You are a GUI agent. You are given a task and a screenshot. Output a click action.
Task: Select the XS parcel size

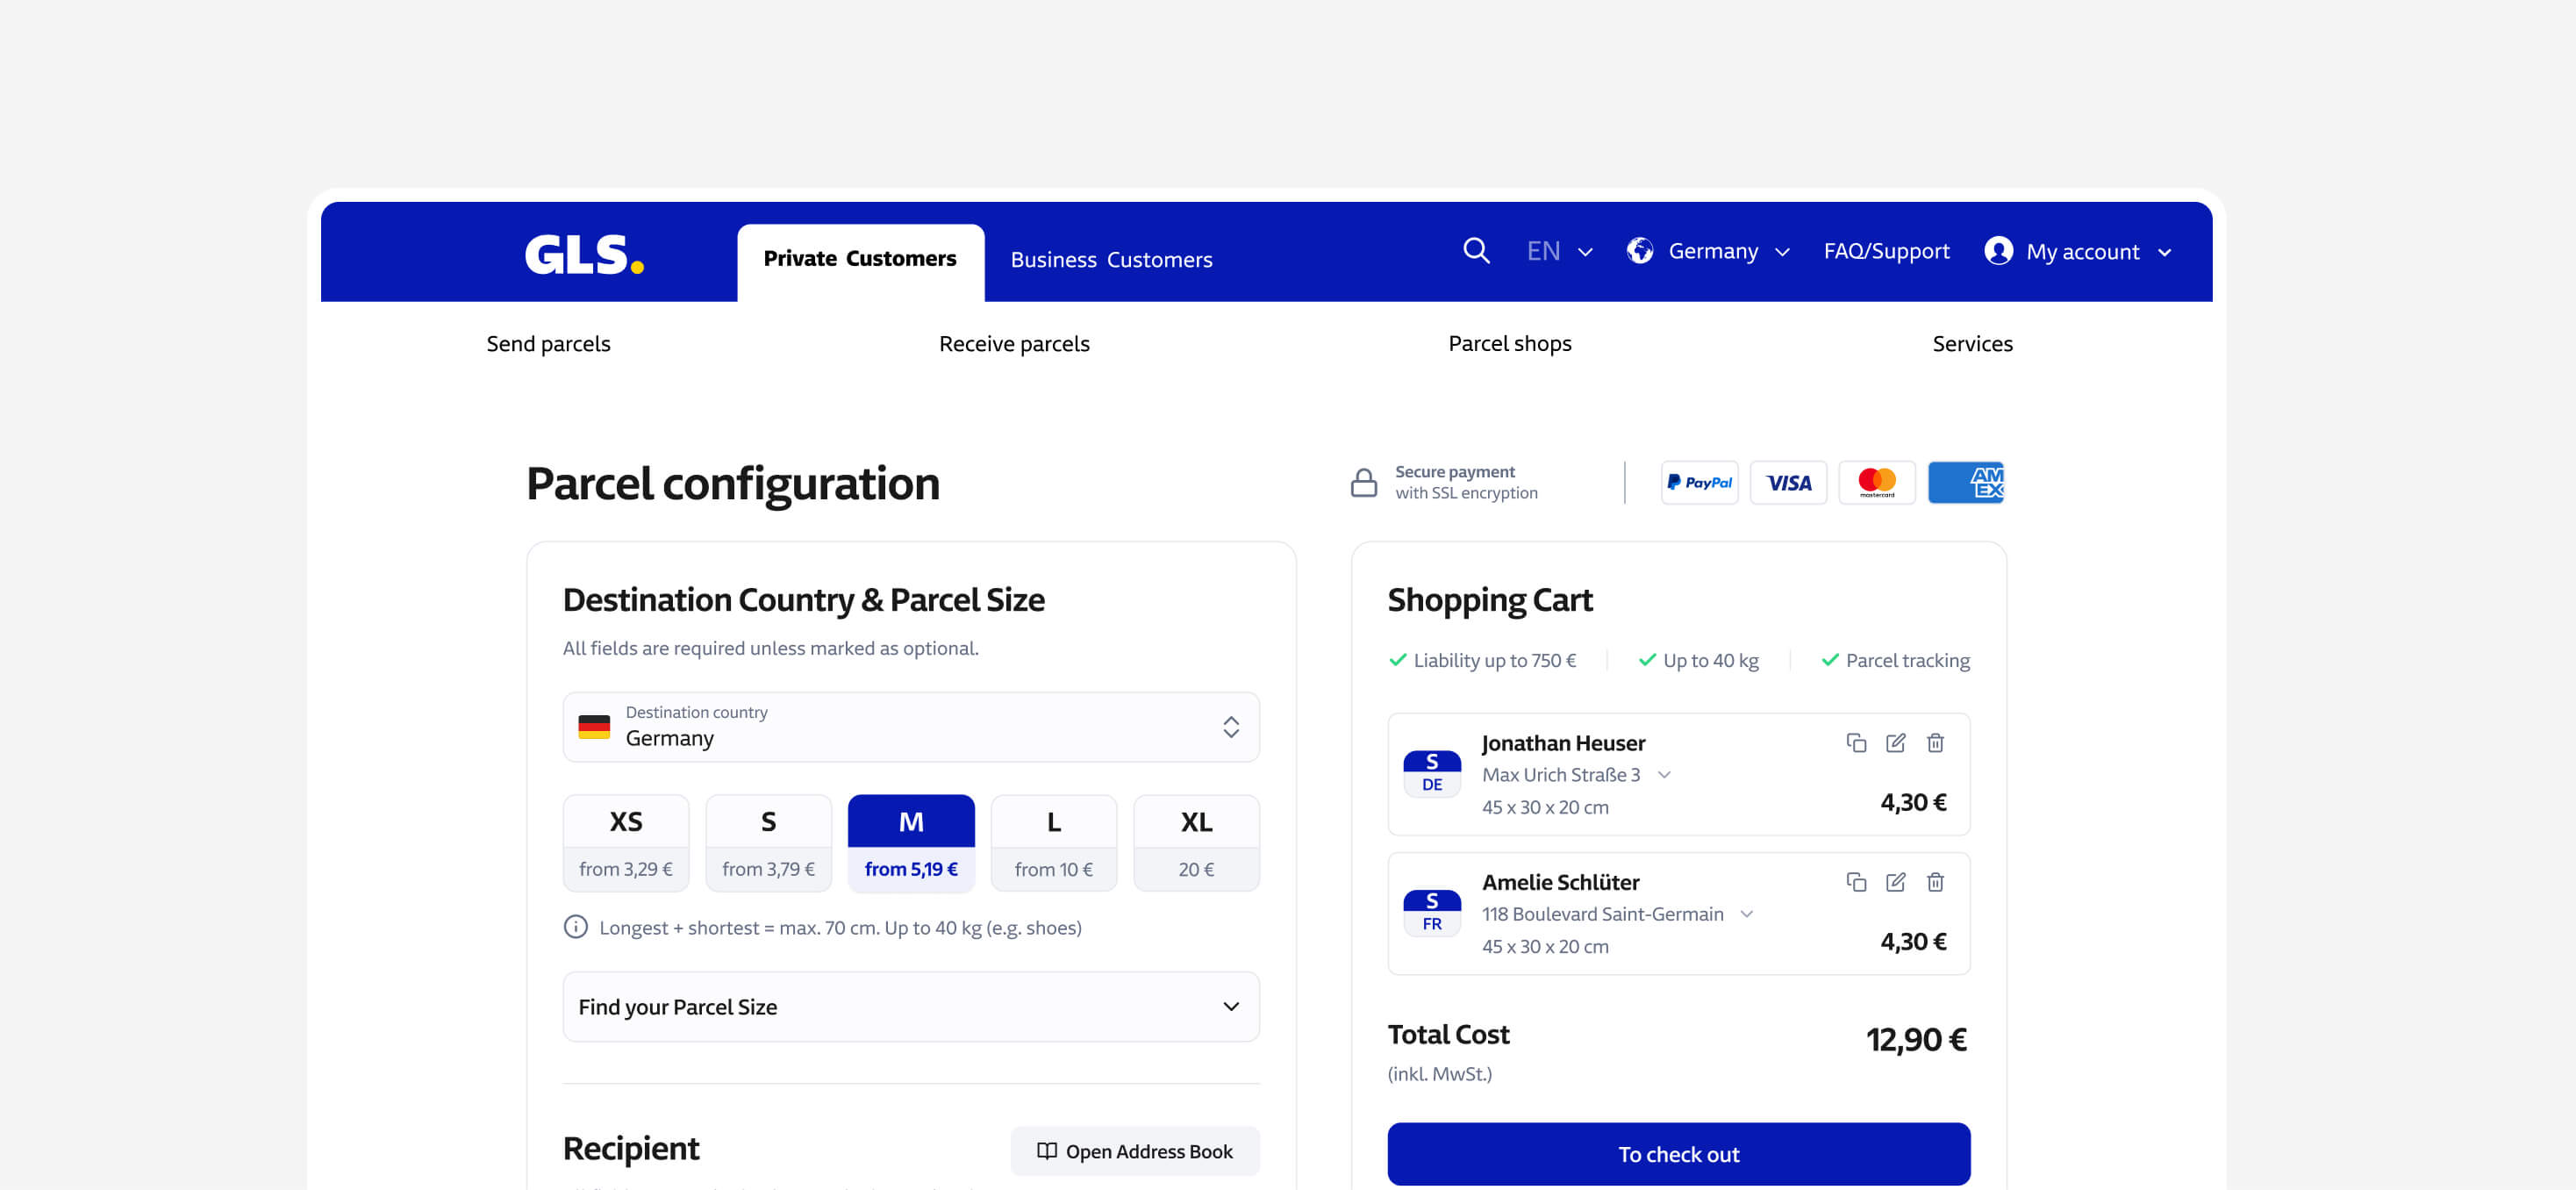click(626, 841)
